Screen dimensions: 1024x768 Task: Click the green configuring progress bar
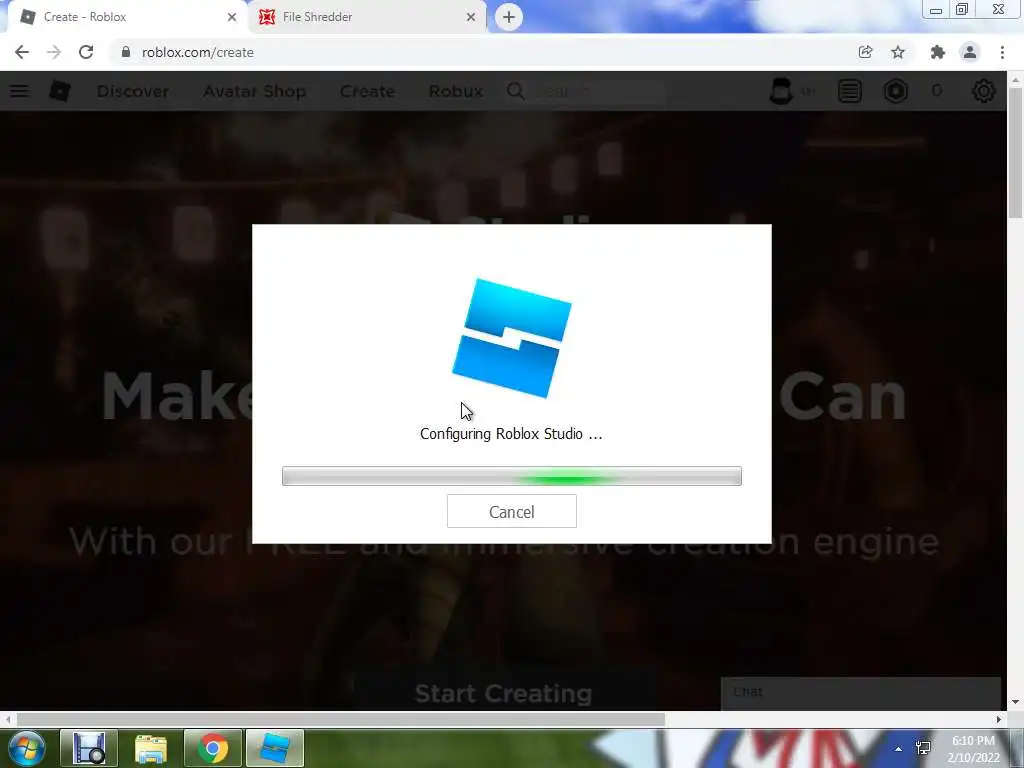tap(511, 476)
